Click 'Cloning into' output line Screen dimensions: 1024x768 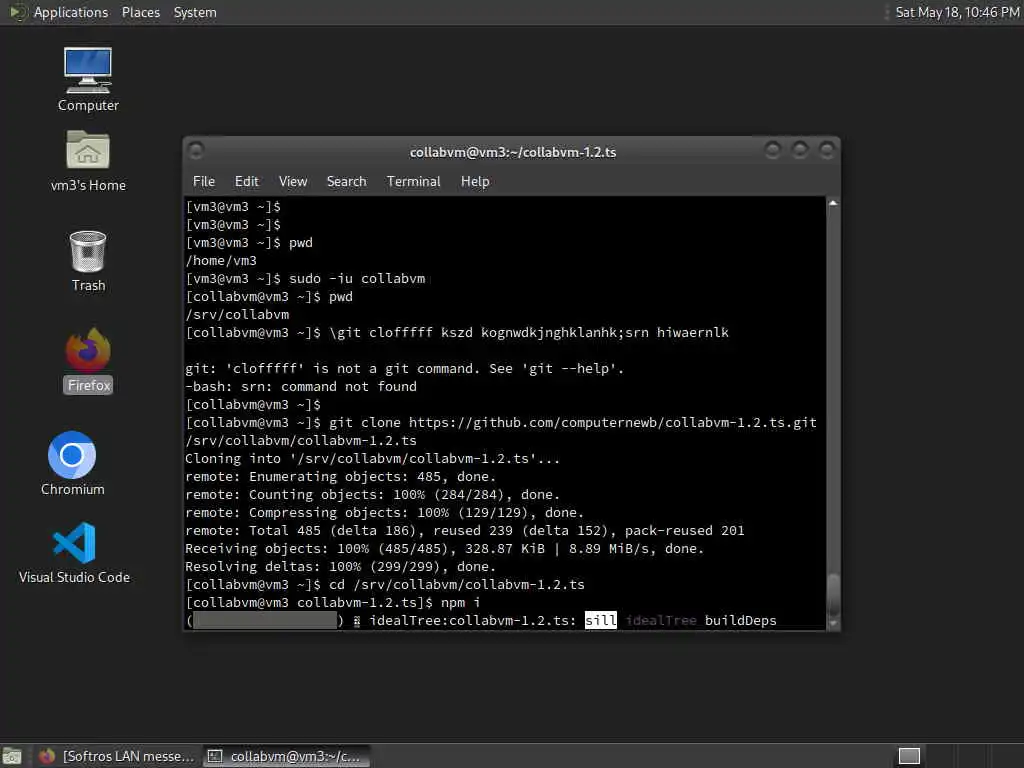pos(372,458)
